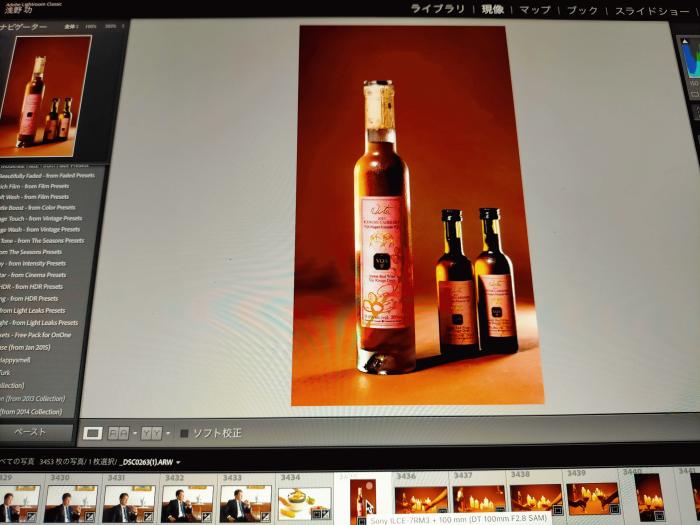Screen dimensions: 700x525
Task: Switch to the ブック module
Action: click(x=582, y=11)
